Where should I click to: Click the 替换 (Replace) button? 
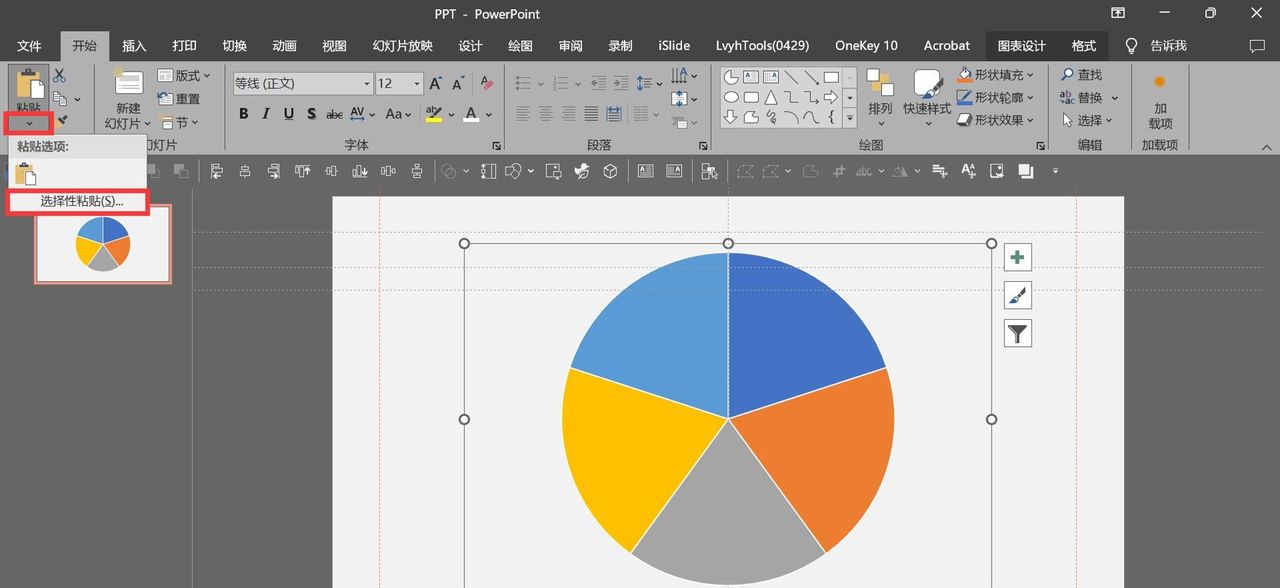[x=1089, y=98]
